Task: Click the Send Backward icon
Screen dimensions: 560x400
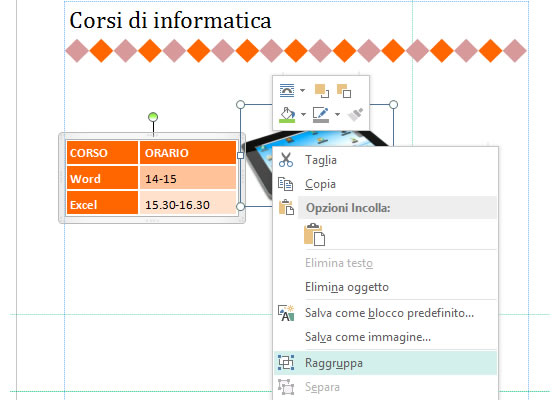Action: pyautogui.click(x=344, y=91)
